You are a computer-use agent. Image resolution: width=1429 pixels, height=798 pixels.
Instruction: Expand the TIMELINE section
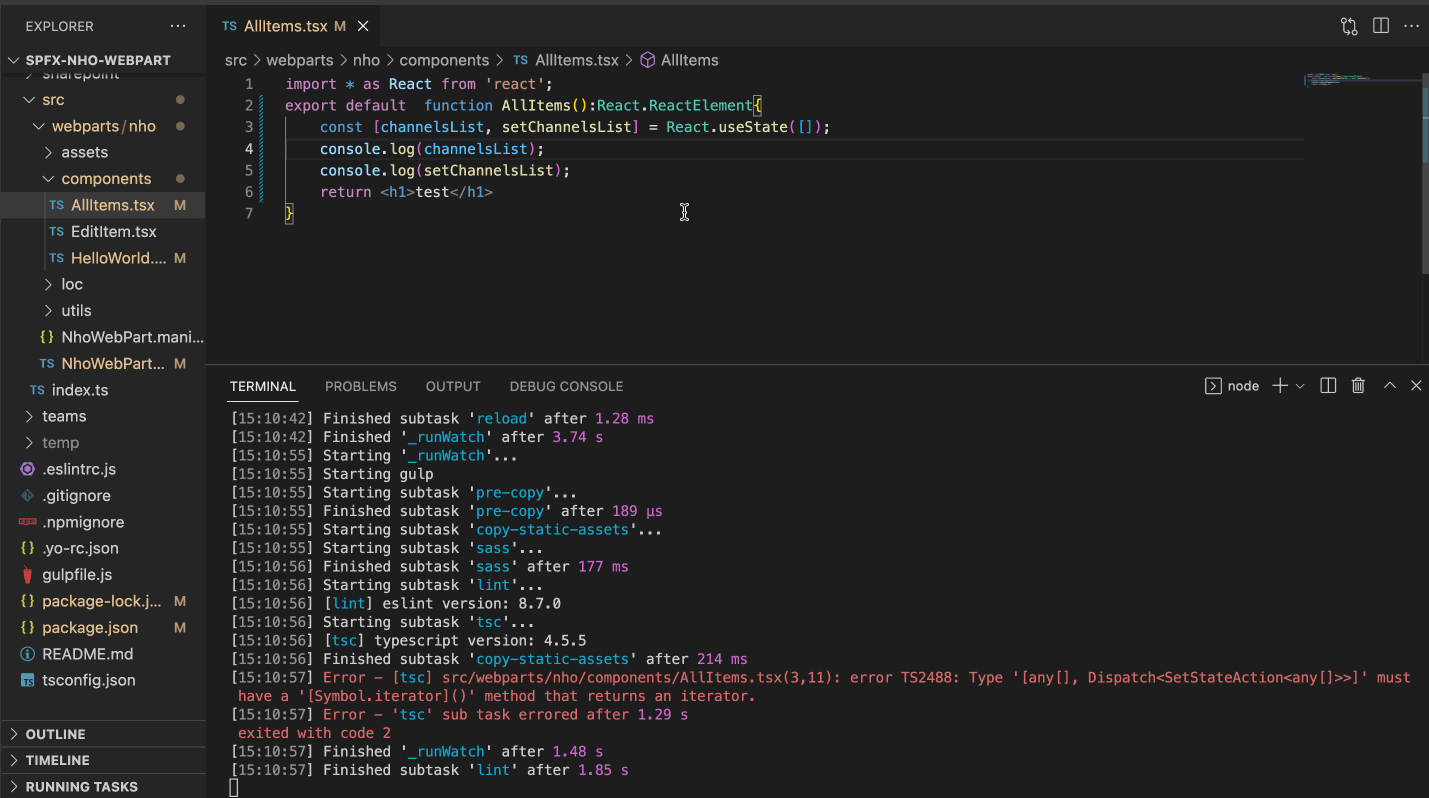[57, 760]
